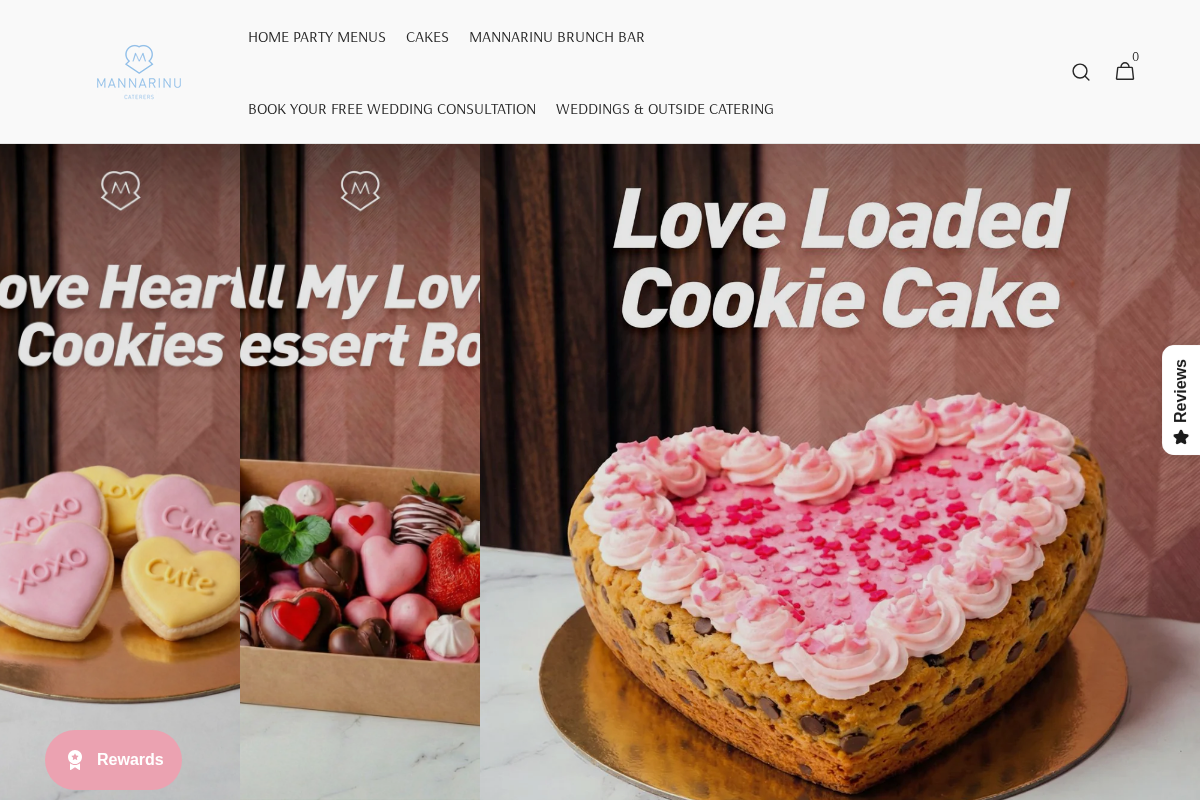The image size is (1200, 800).
Task: Visit Weddings & Outside Catering page
Action: coord(665,109)
